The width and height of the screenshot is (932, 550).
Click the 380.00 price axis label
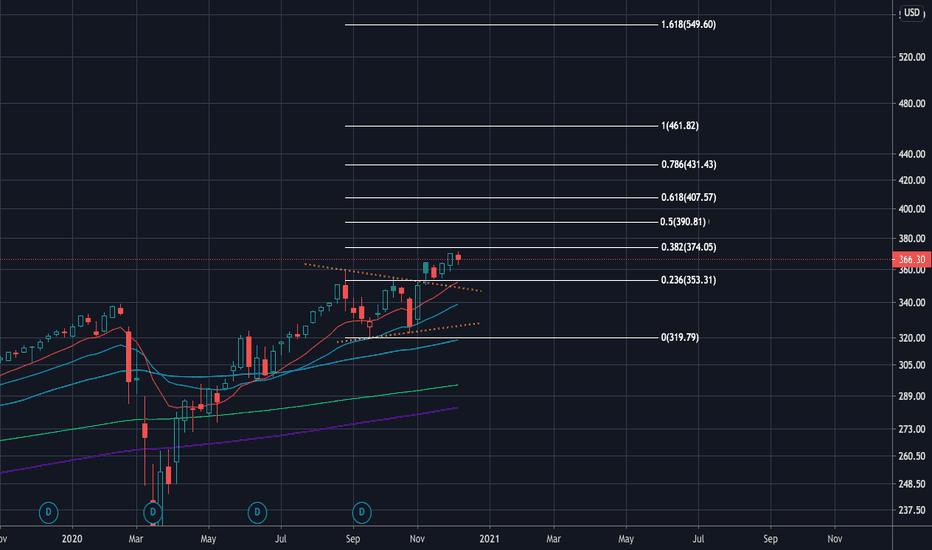pos(912,238)
